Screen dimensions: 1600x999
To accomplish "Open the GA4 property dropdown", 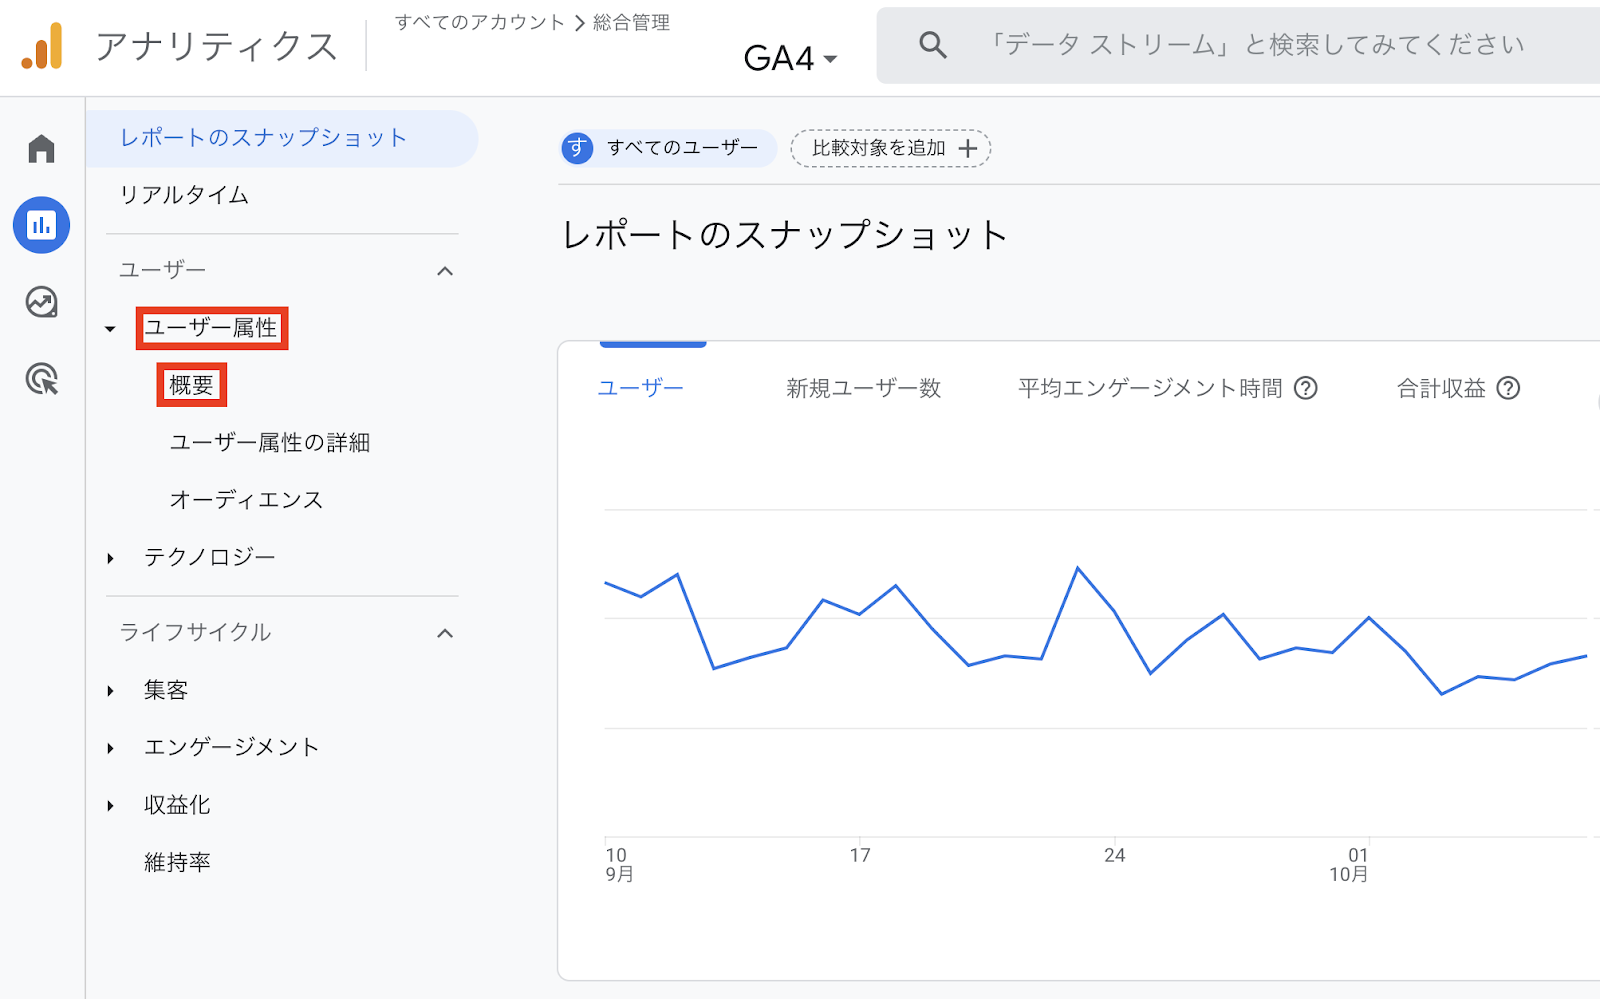I will (790, 58).
